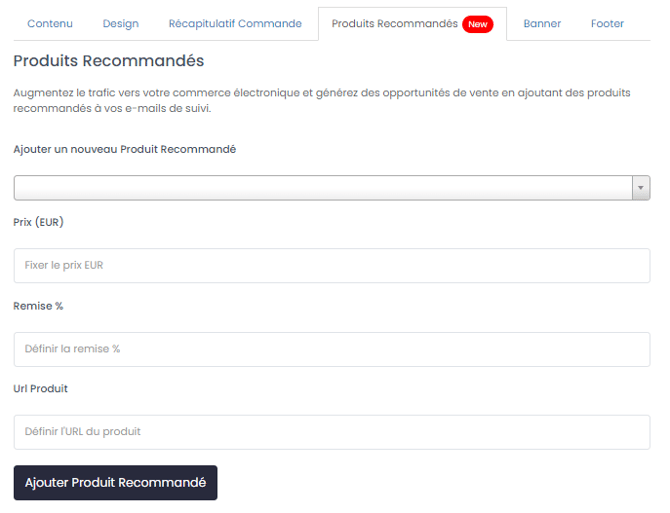Click the Prix (EUR) label
This screenshot has height=513, width=670.
click(39, 222)
